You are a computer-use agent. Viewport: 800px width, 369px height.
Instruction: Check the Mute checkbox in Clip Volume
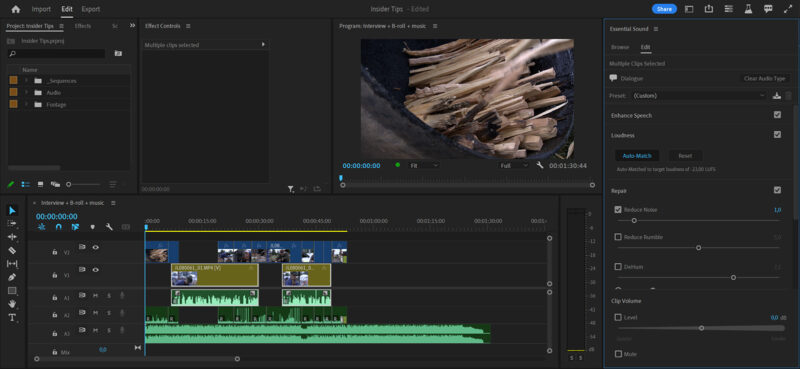click(618, 354)
